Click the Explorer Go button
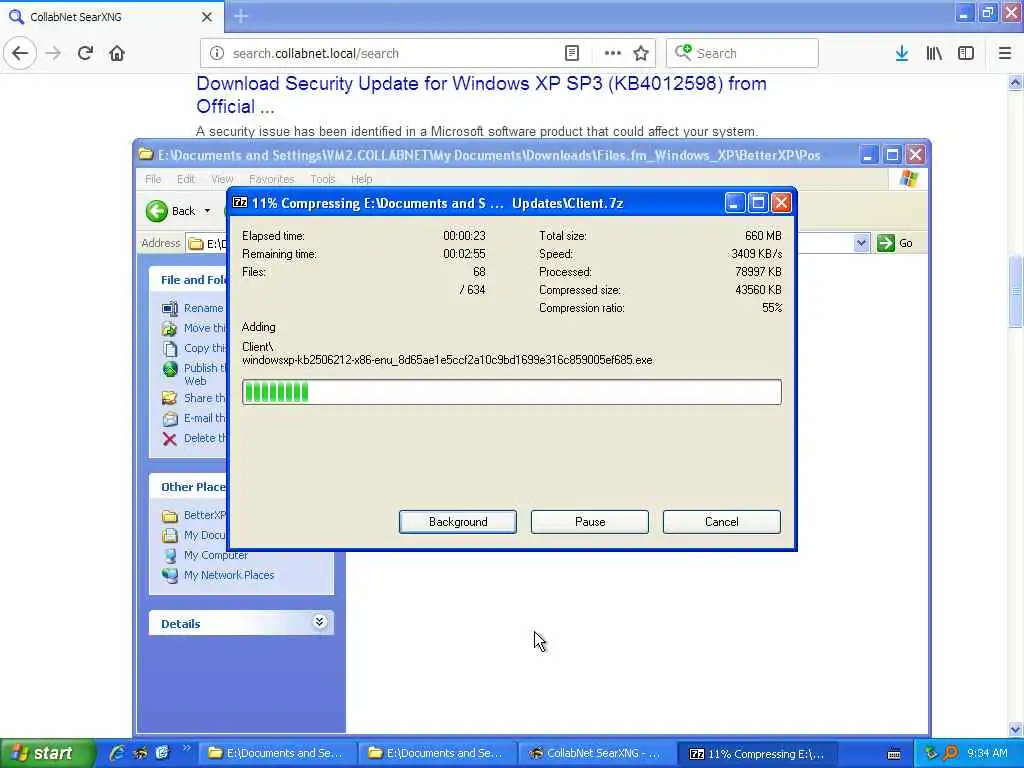 click(x=895, y=243)
